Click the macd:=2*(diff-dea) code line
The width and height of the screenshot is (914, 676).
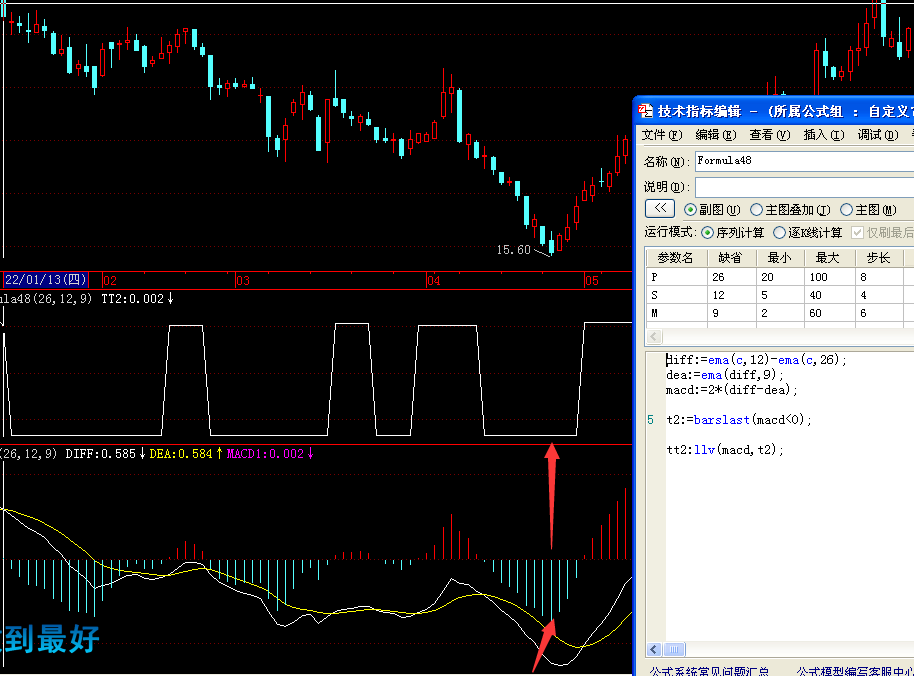point(732,390)
